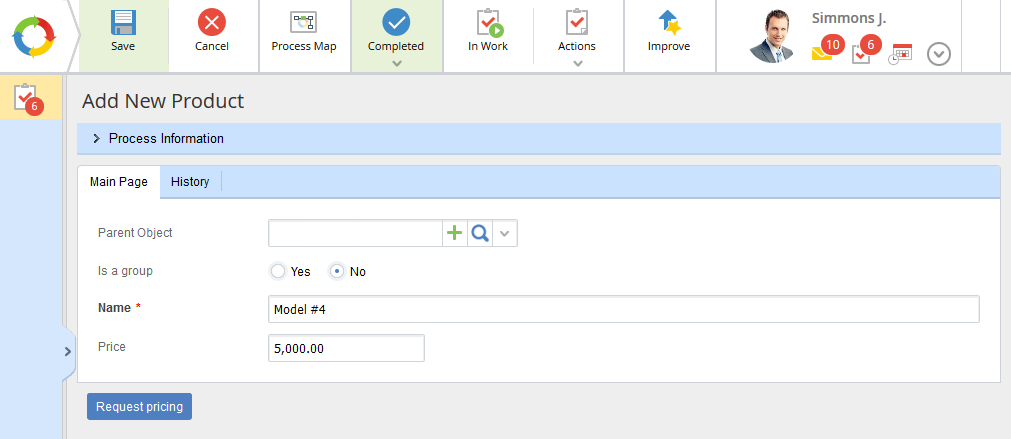1011x439 pixels.
Task: Open sidebar tasks icon with 6 badge
Action: pos(28,98)
